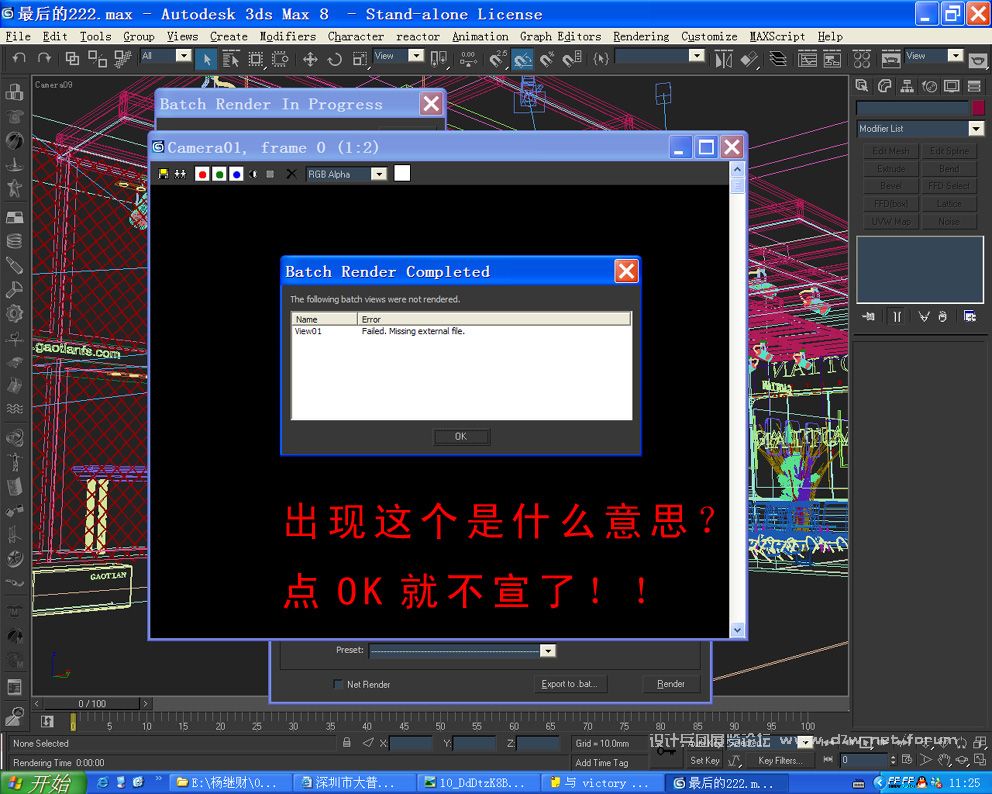
Task: Click the Undo arrow in main toolbar
Action: click(x=19, y=59)
